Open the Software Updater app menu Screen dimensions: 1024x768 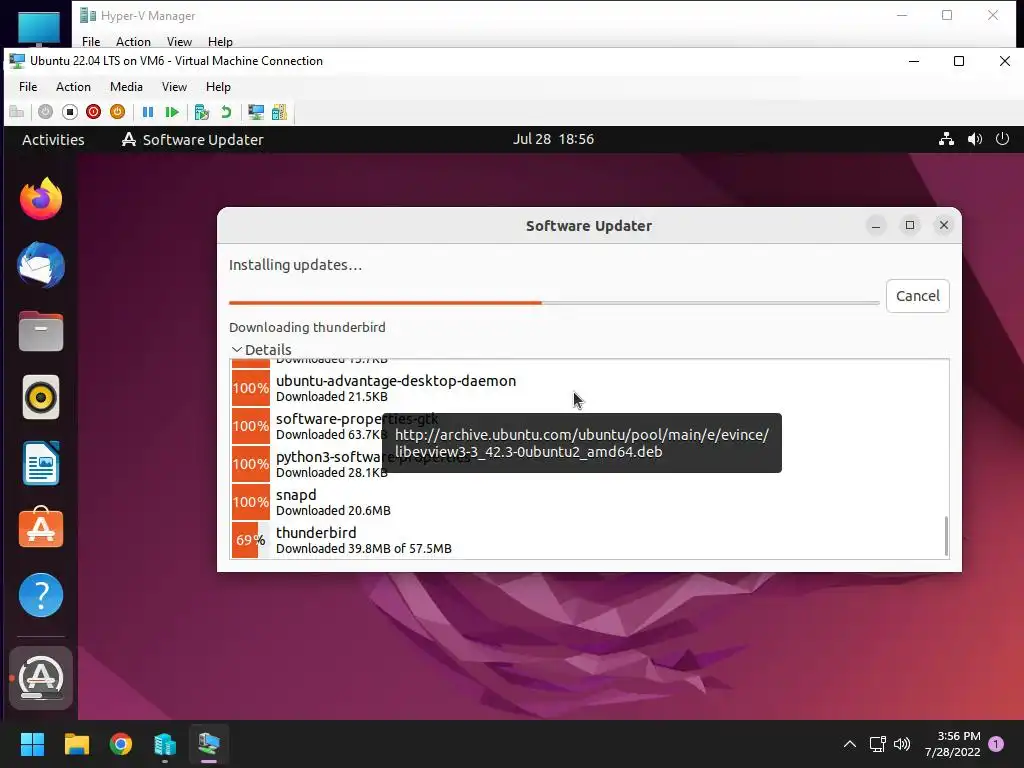(x=193, y=140)
